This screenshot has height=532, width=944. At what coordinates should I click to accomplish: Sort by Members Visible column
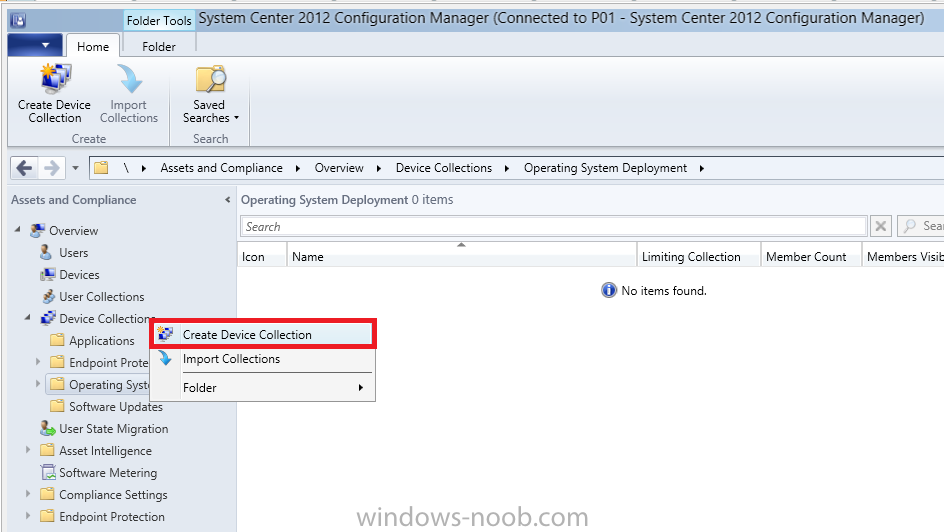[904, 256]
